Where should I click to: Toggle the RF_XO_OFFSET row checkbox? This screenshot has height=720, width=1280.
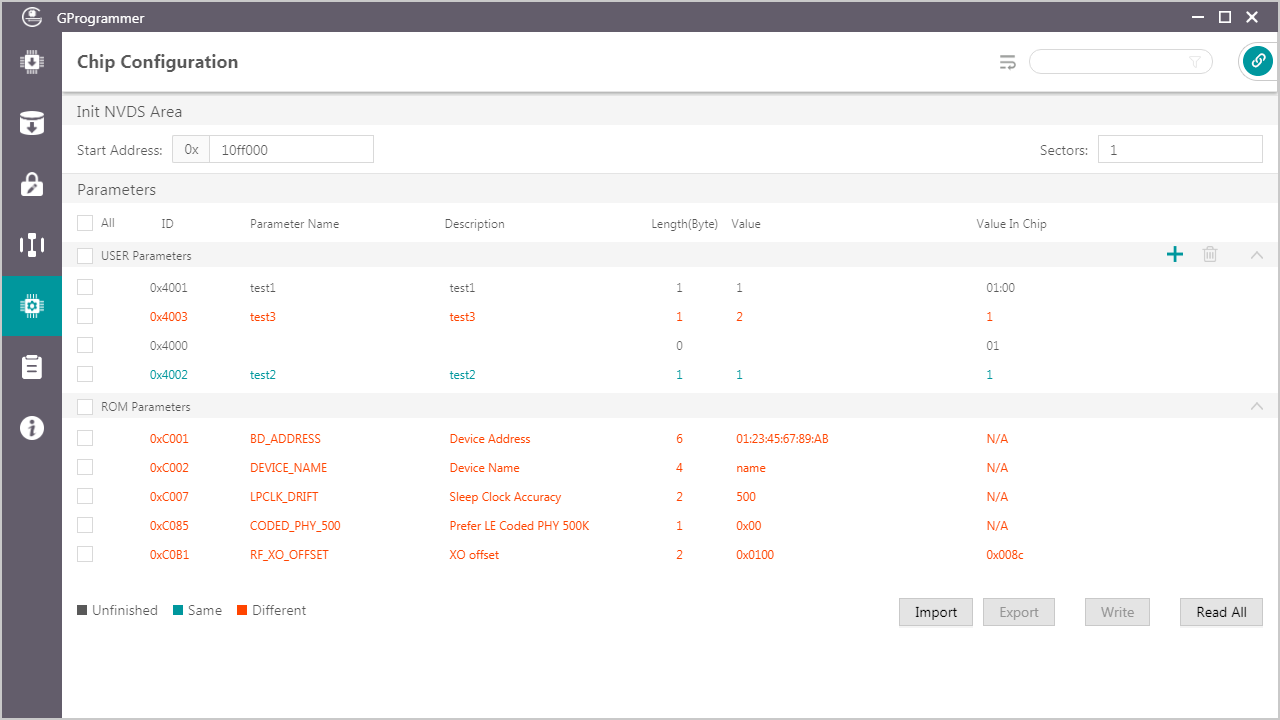(85, 554)
